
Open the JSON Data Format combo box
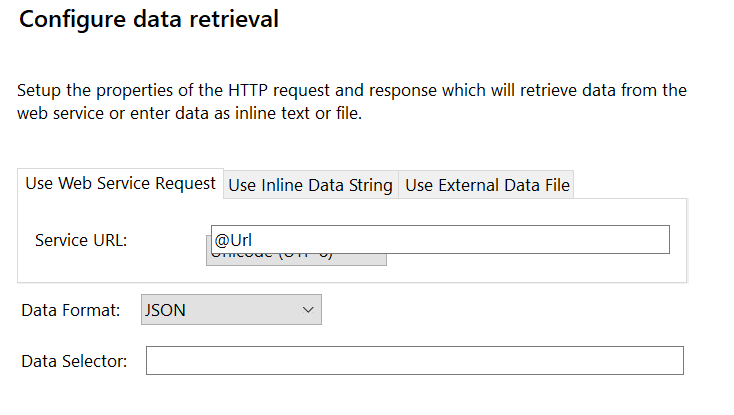tap(231, 309)
